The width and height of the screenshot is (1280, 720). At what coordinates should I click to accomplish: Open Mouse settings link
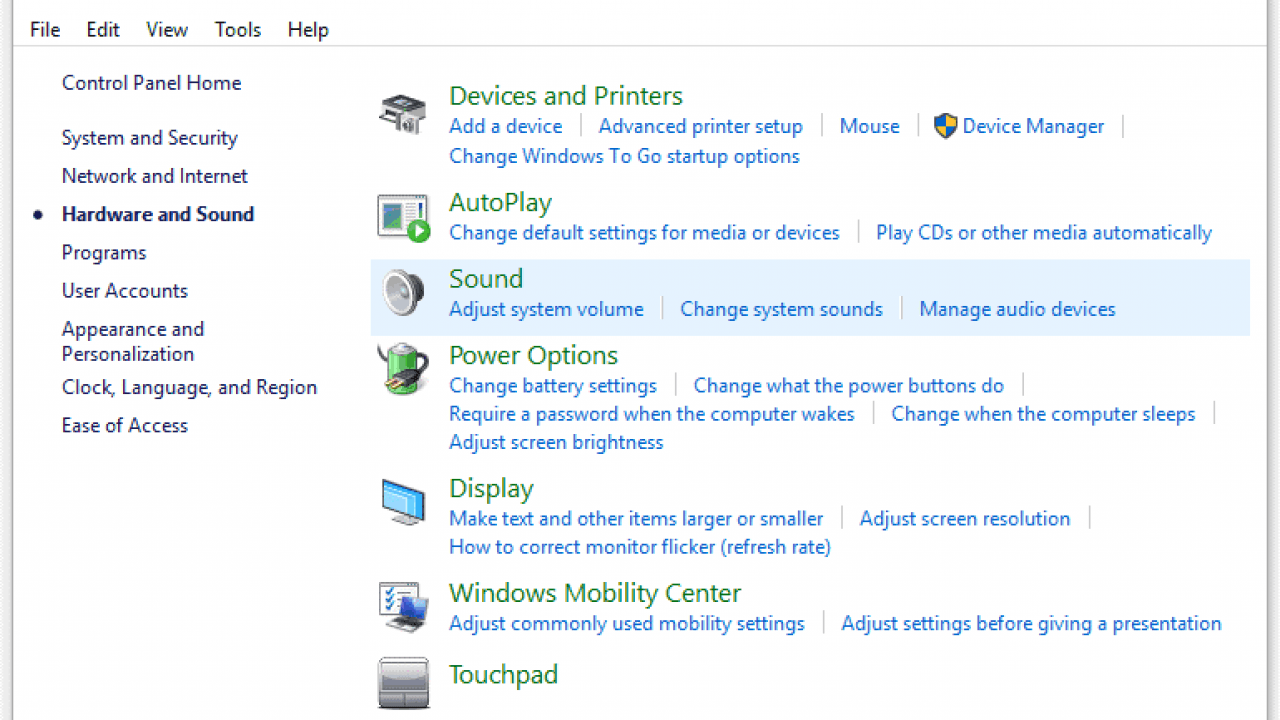click(870, 126)
